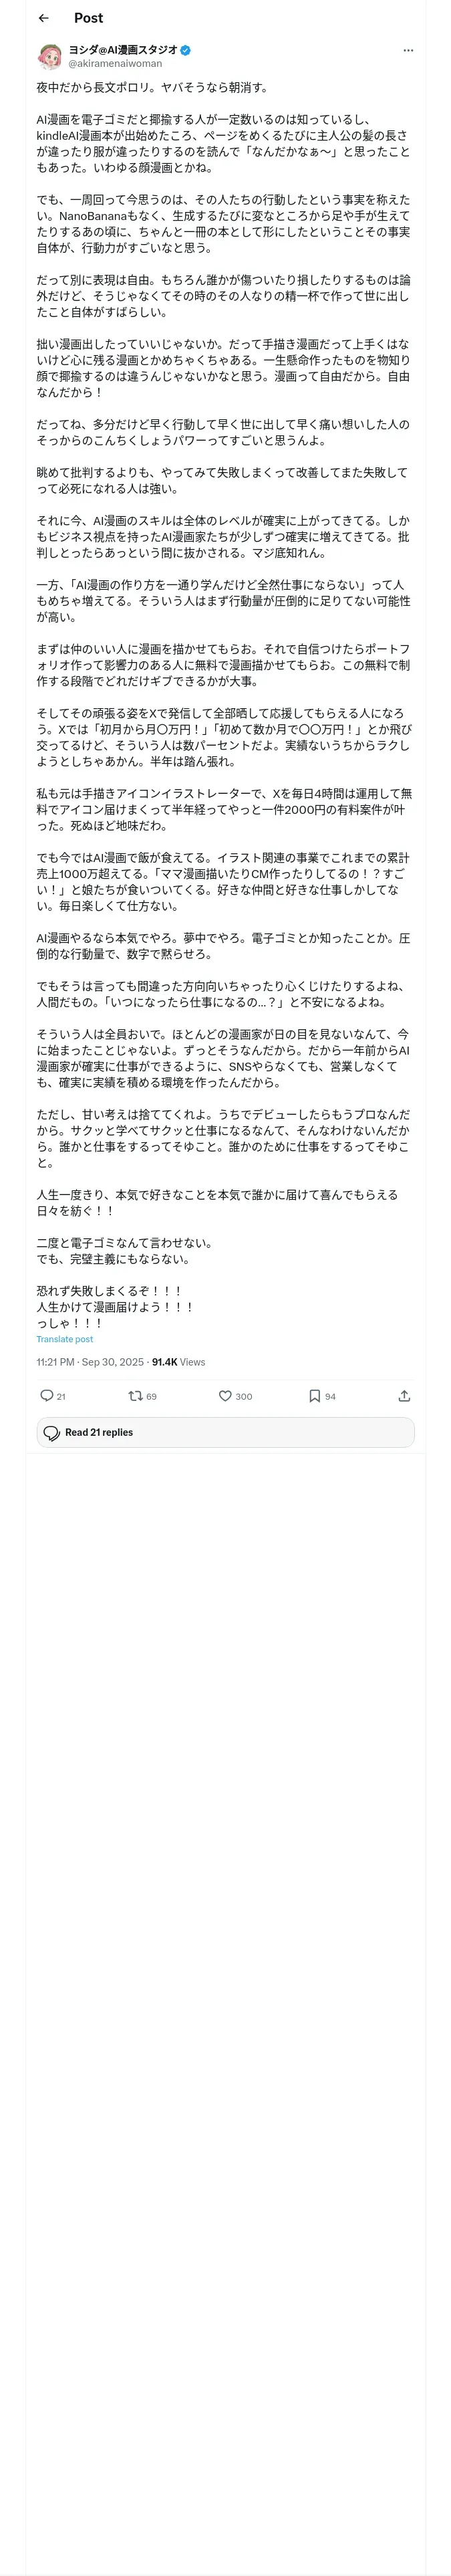Click the Post header title
Image resolution: width=451 pixels, height=2576 pixels.
point(88,18)
